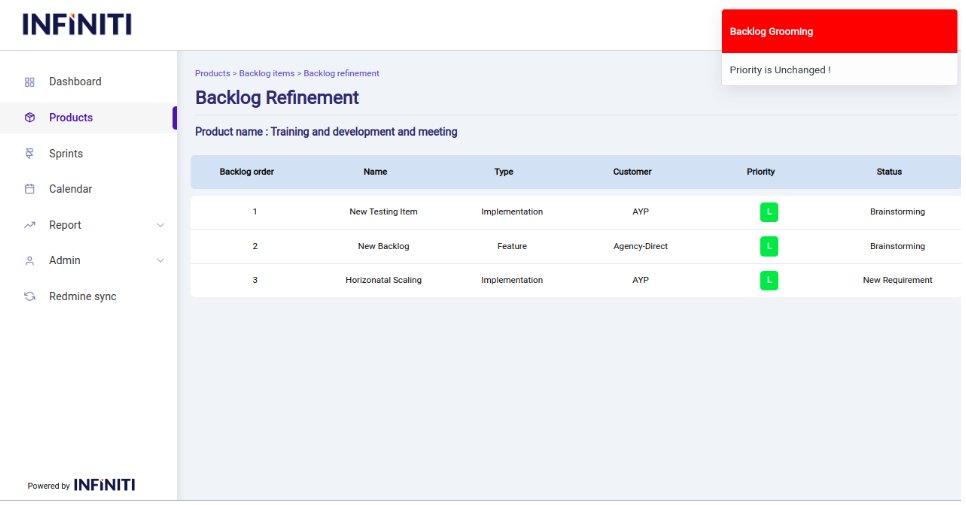Select the Horizonatal Scaling backlog name
The image size is (966, 505).
(383, 280)
